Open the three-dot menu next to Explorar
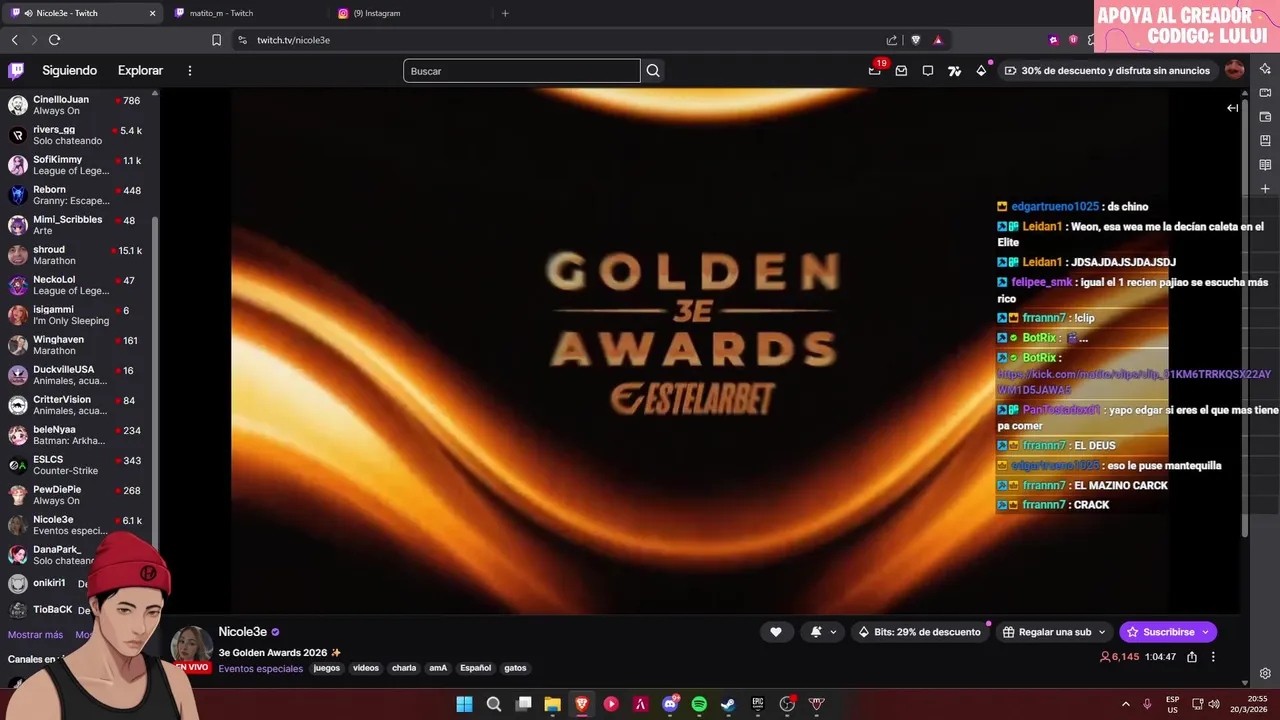The image size is (1280, 720). pyautogui.click(x=189, y=71)
